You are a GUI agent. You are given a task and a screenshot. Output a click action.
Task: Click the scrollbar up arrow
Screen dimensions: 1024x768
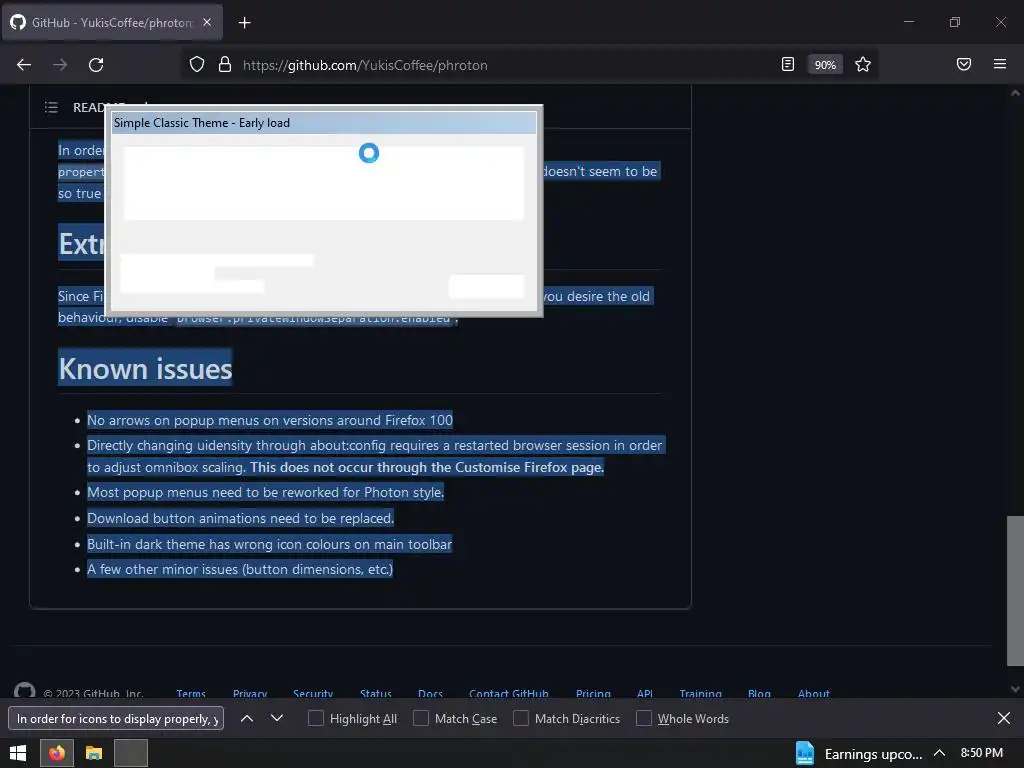point(1015,93)
